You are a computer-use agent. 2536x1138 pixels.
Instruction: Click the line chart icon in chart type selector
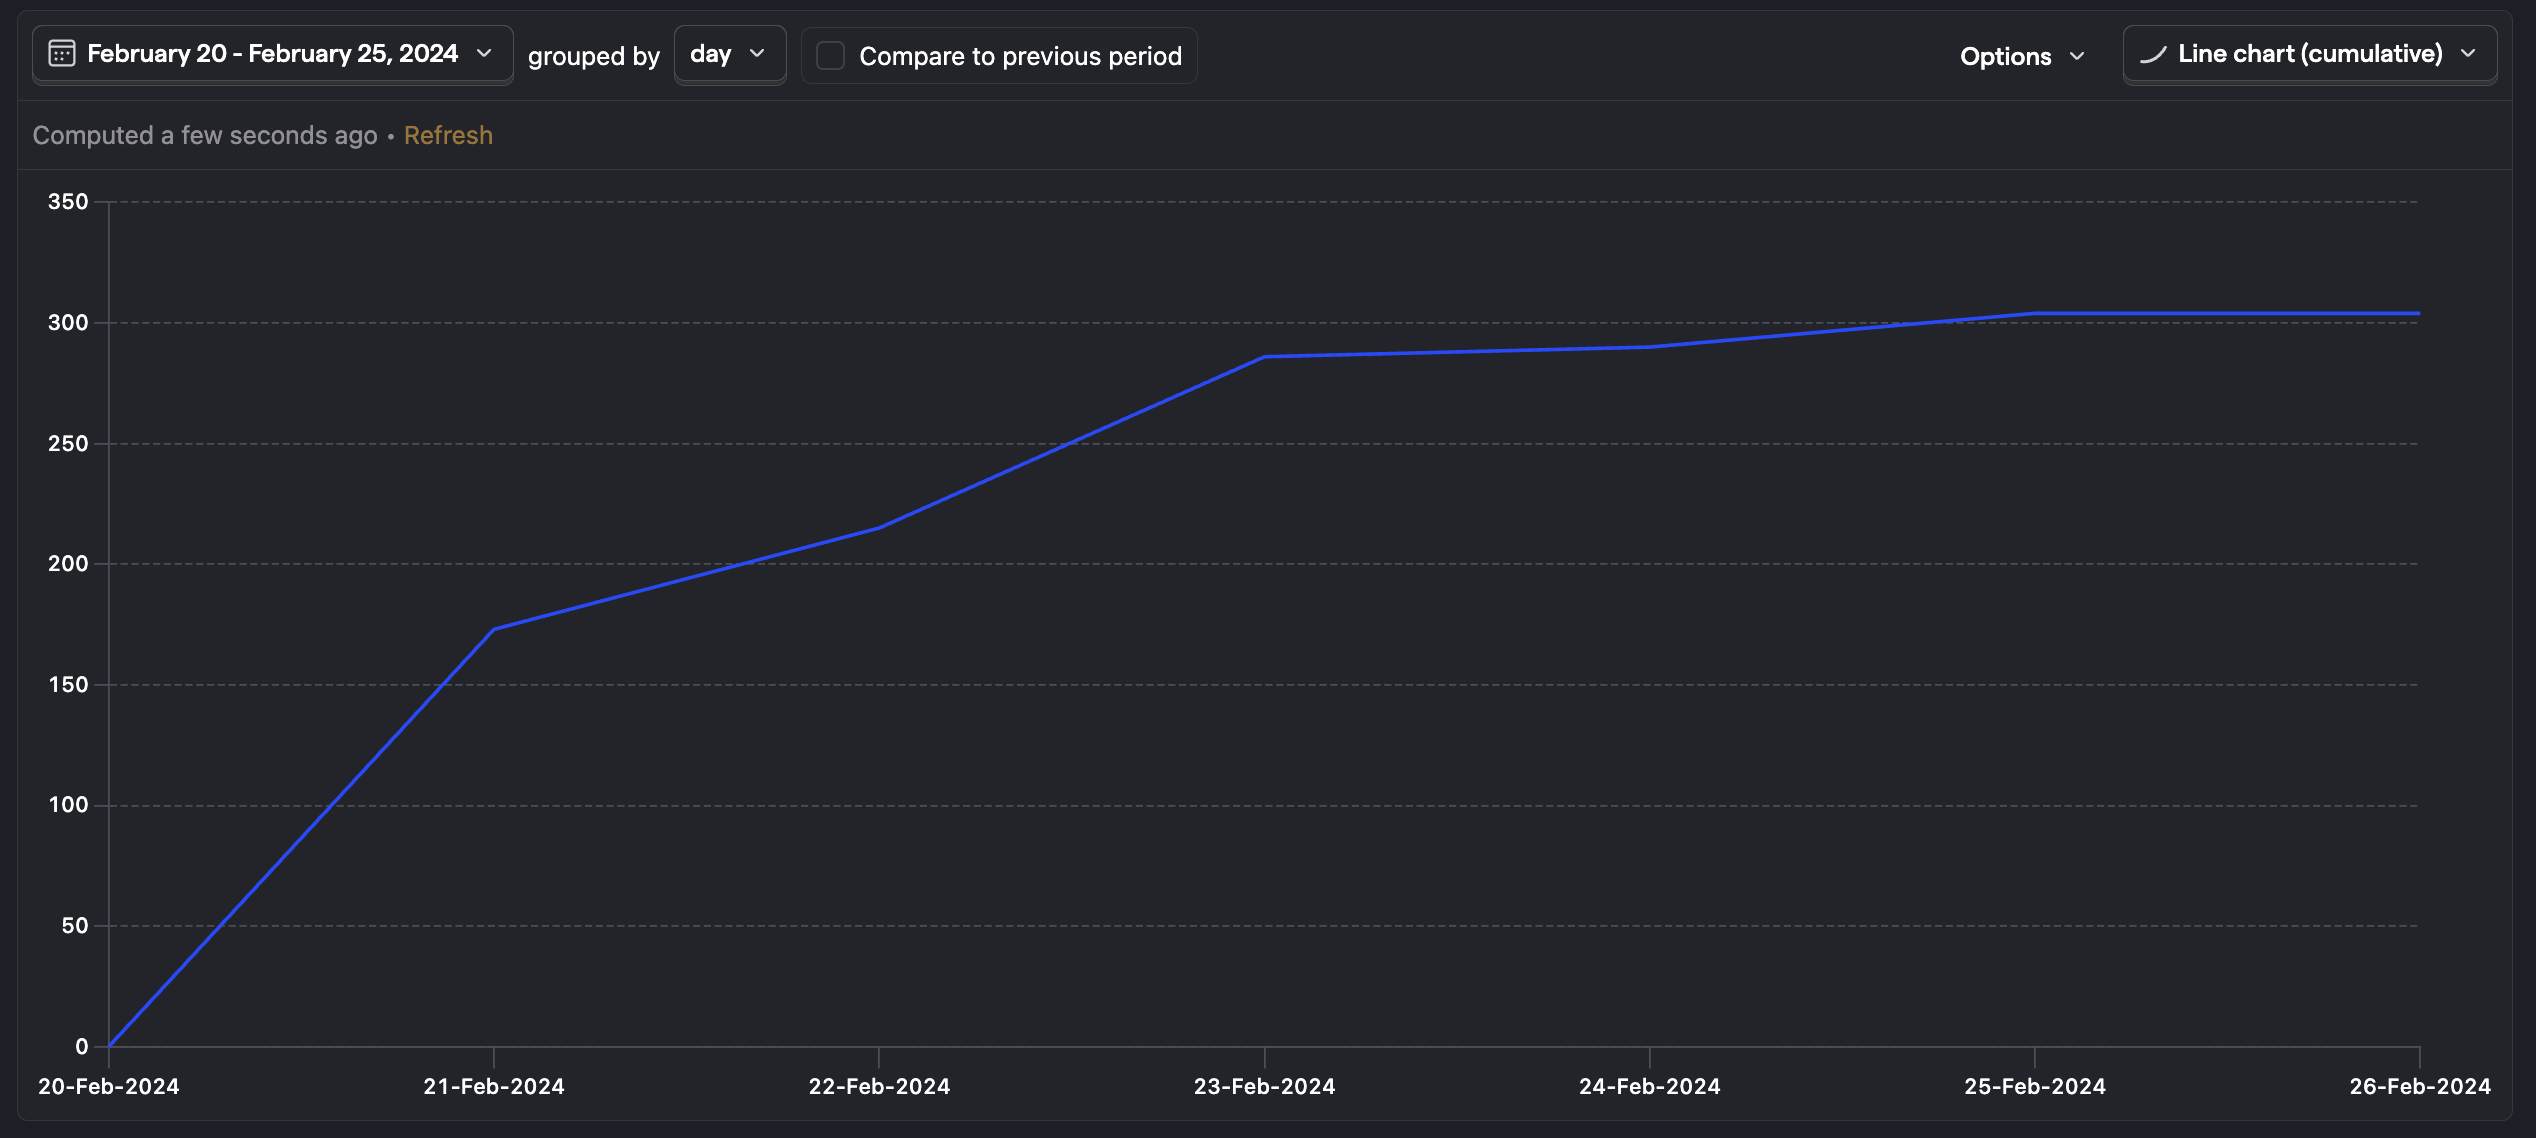[2153, 55]
